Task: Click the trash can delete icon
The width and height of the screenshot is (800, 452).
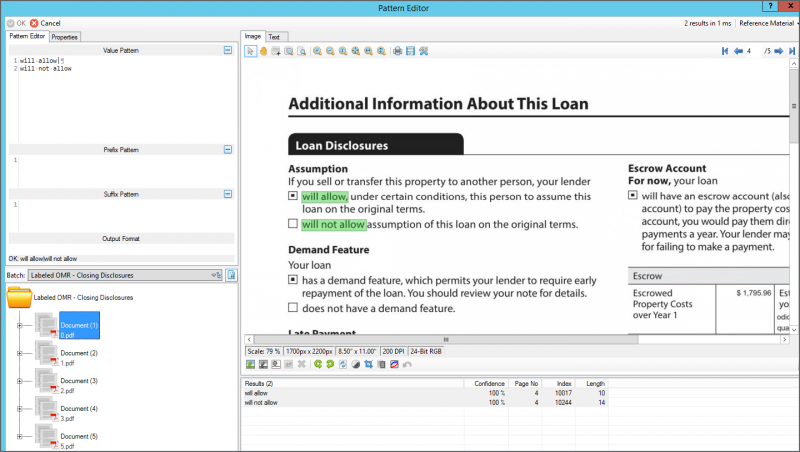Action: coord(381,364)
